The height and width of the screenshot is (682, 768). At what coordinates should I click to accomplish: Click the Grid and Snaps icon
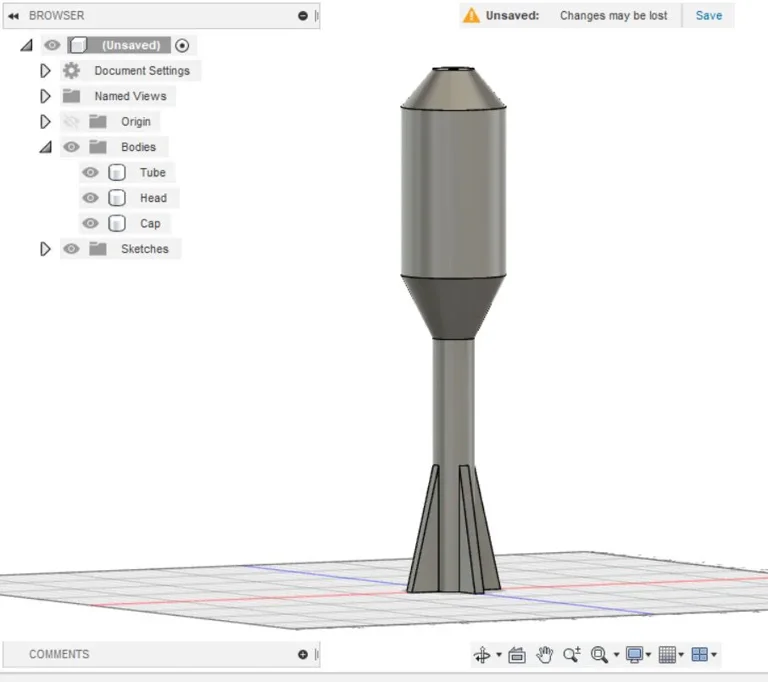click(x=669, y=655)
